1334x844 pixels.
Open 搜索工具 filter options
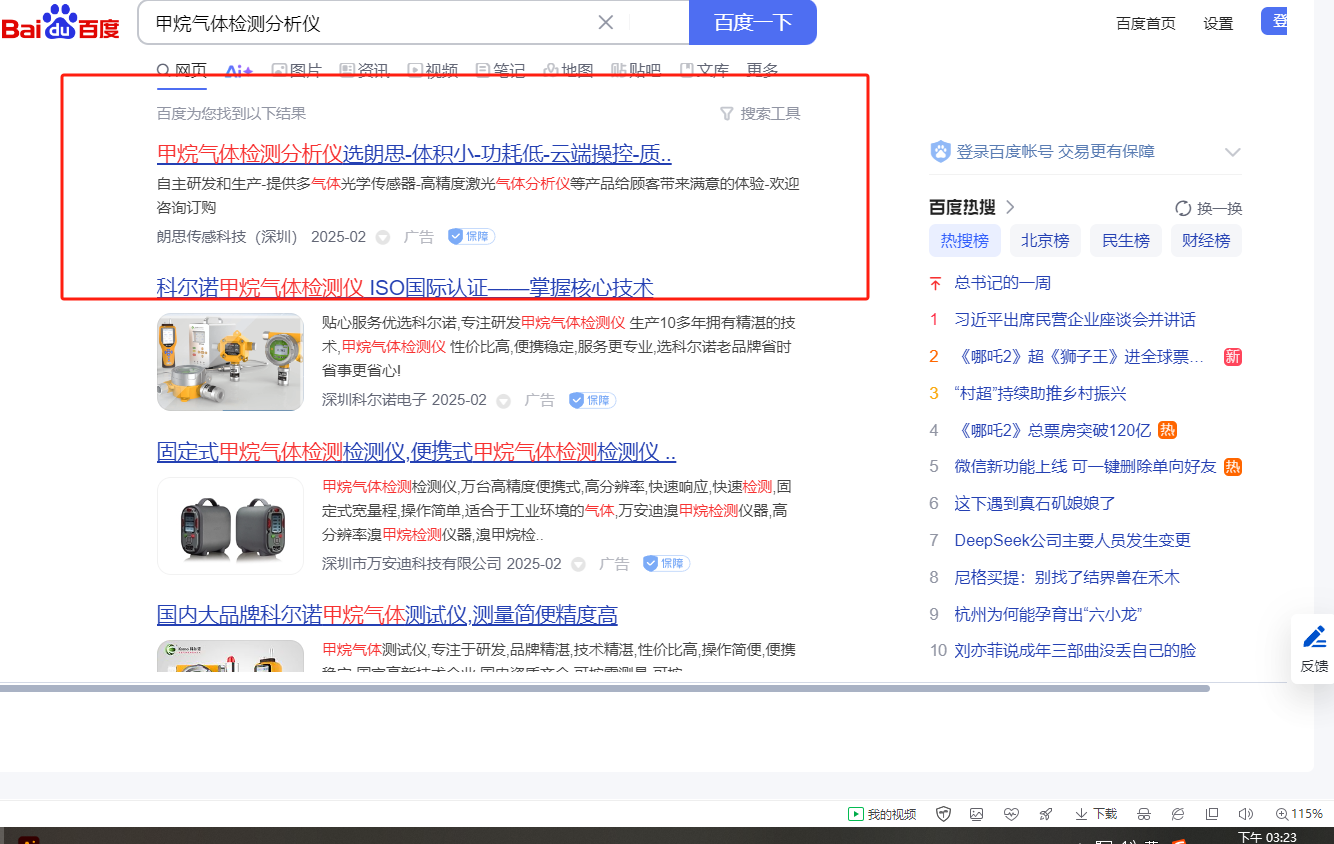pos(760,113)
